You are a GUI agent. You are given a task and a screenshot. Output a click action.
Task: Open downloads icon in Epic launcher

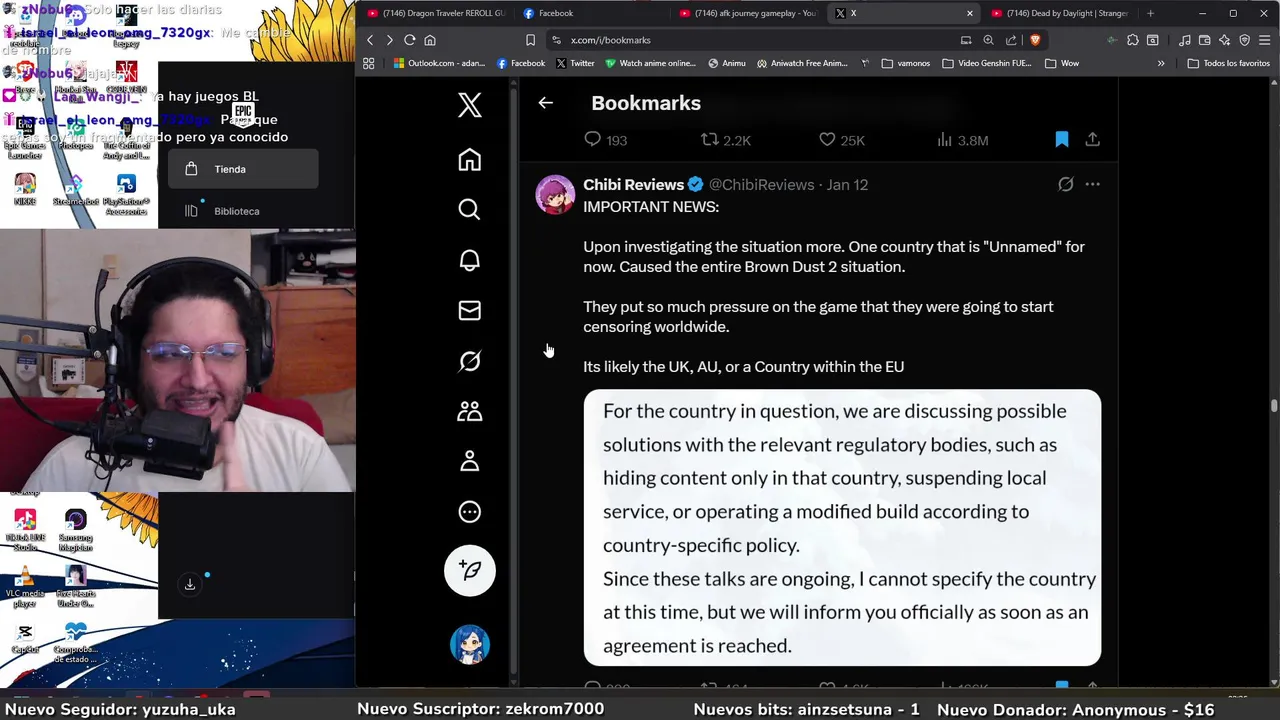[x=189, y=584]
